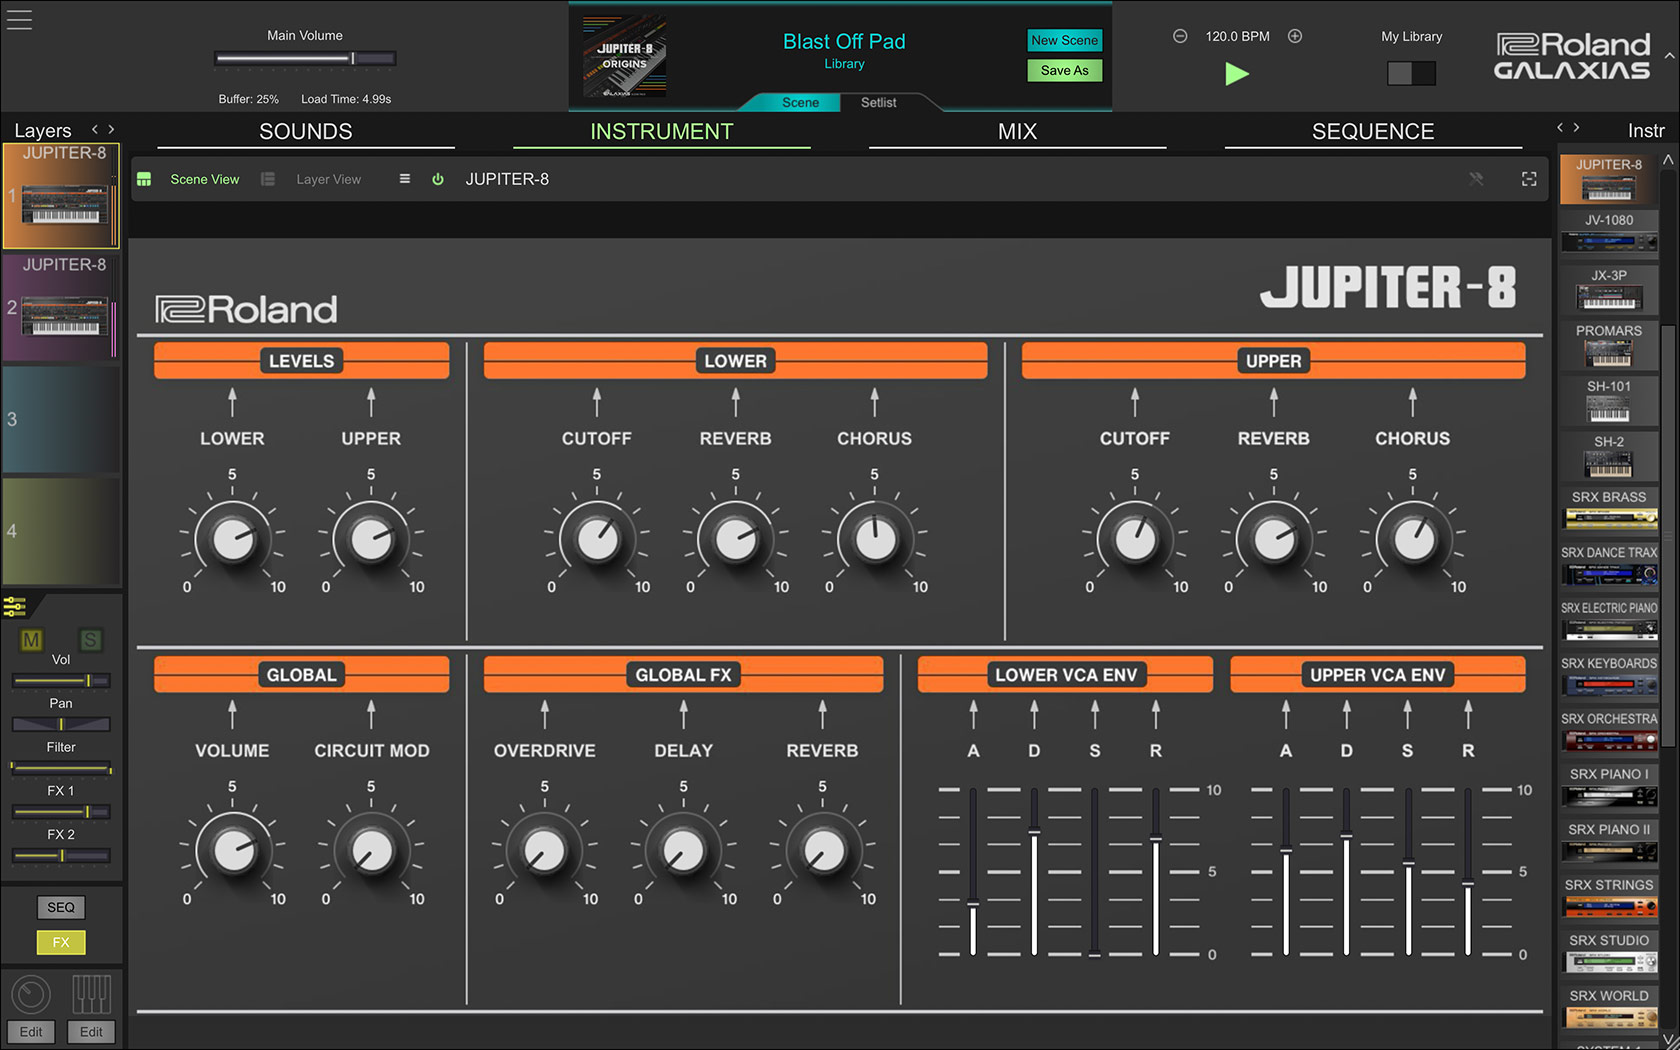Increase the BPM with the plus icon
Screen dimensions: 1680x1050
(1295, 36)
